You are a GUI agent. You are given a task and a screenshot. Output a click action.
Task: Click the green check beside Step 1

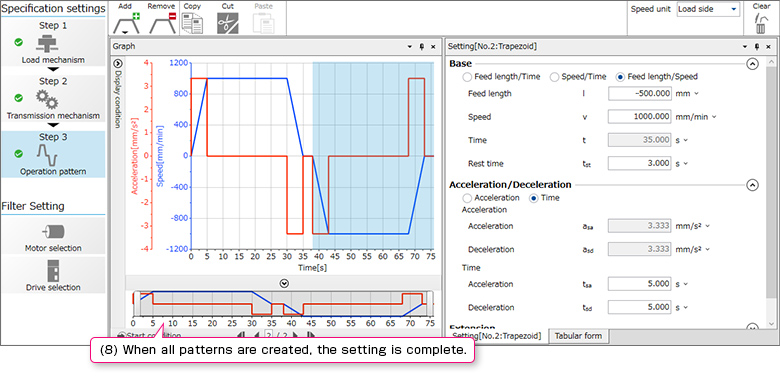point(18,43)
